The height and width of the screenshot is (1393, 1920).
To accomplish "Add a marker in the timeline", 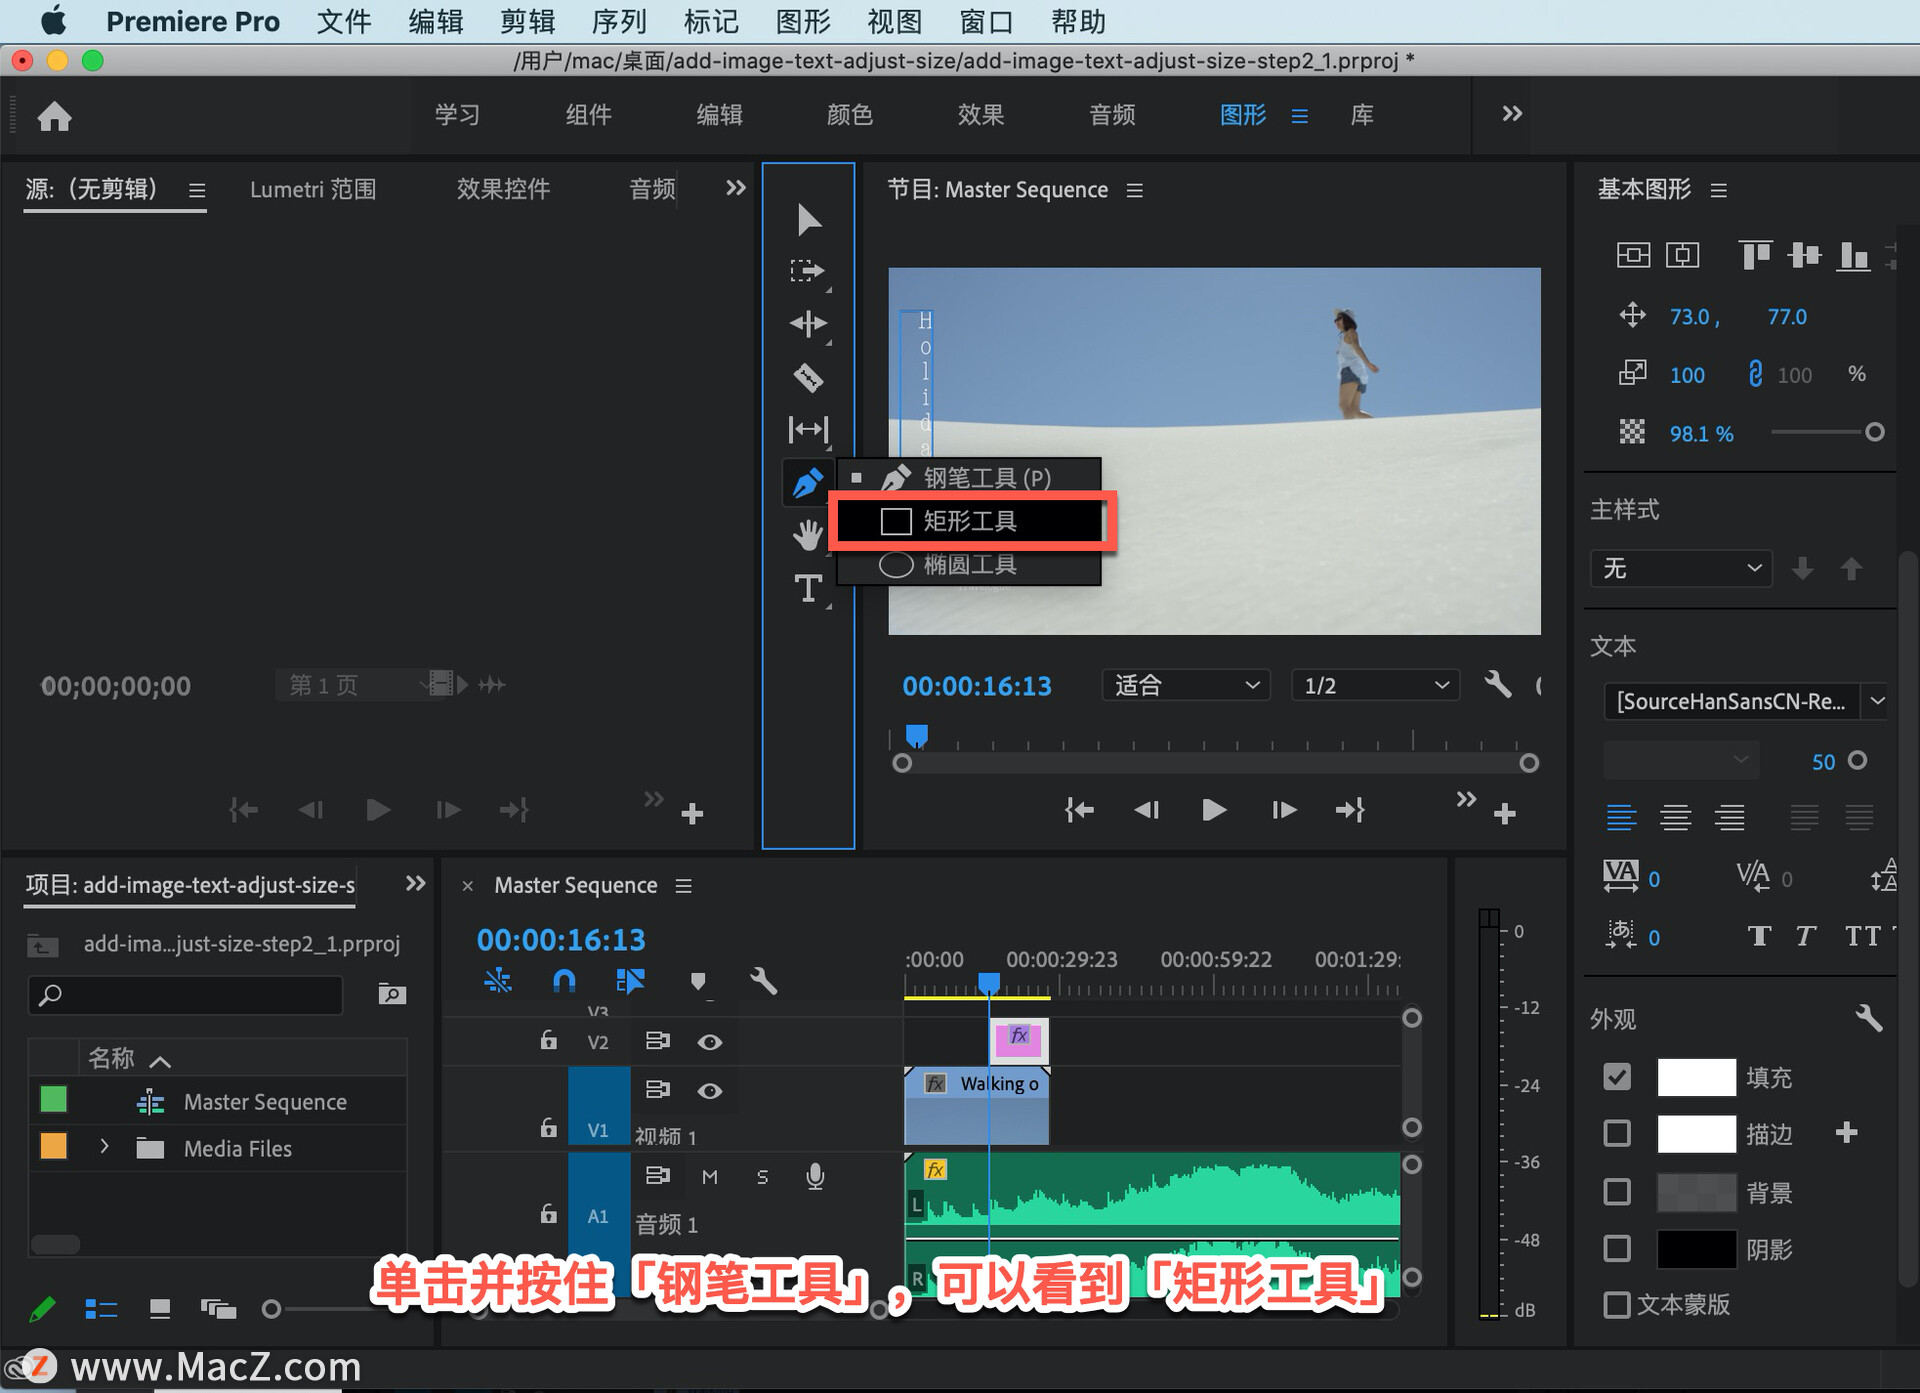I will pyautogui.click(x=698, y=981).
